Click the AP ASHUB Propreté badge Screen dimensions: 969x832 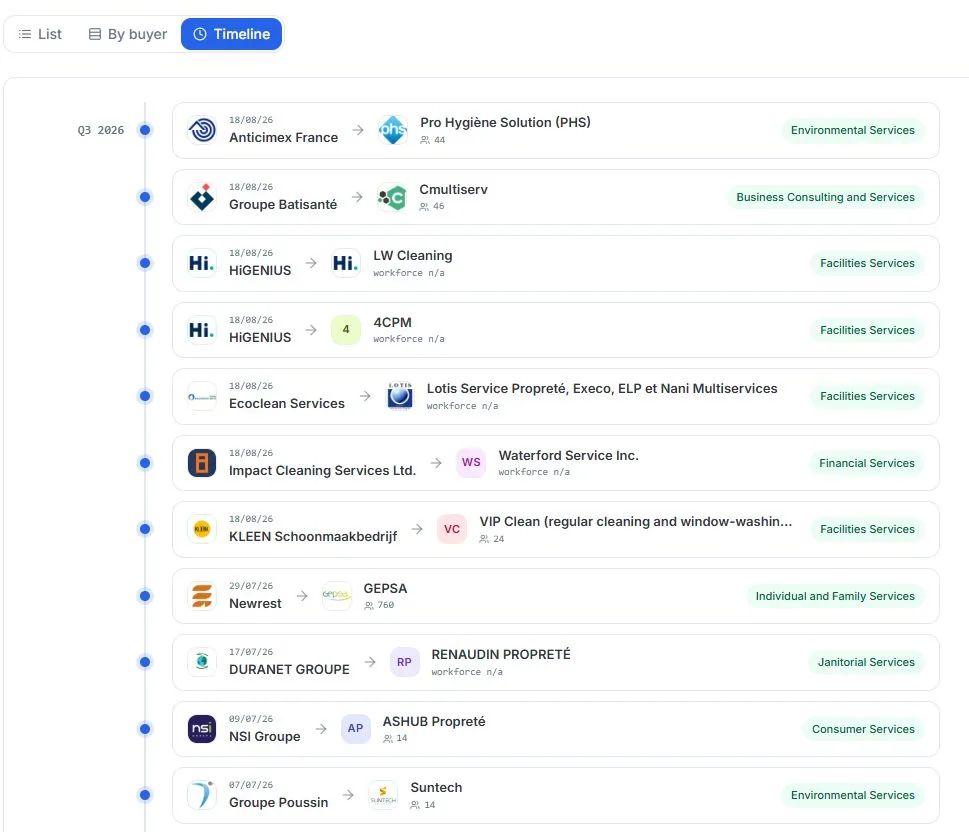pos(355,729)
